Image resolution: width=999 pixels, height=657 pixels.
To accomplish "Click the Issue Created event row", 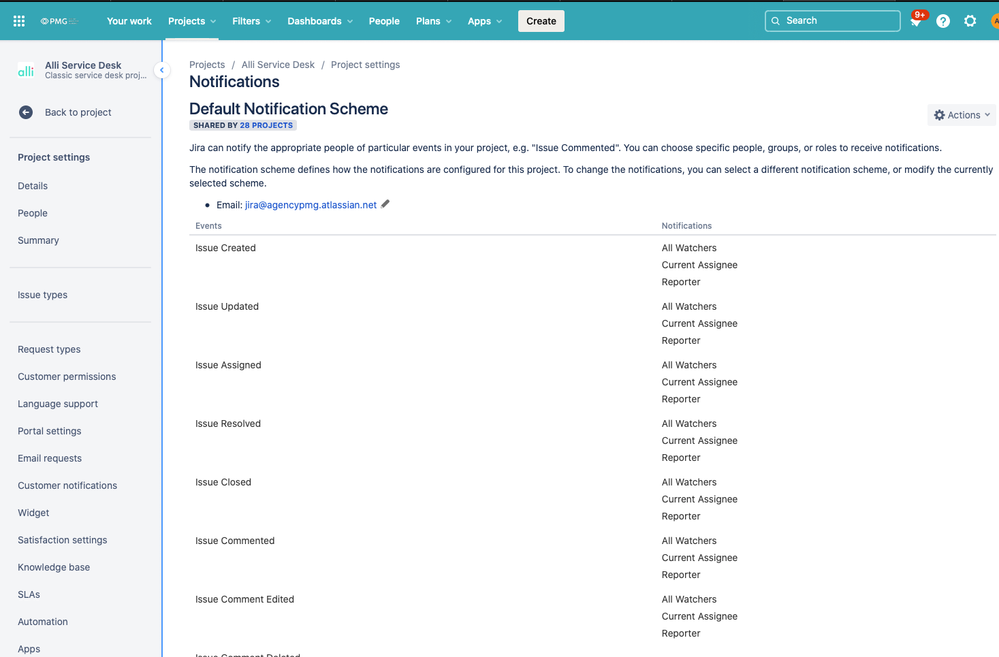I will [x=593, y=265].
